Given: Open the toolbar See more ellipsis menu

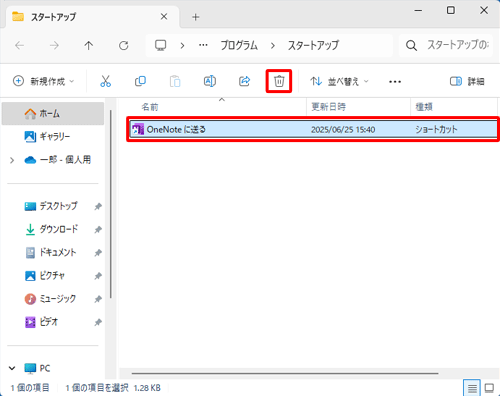Looking at the screenshot, I should click(395, 82).
